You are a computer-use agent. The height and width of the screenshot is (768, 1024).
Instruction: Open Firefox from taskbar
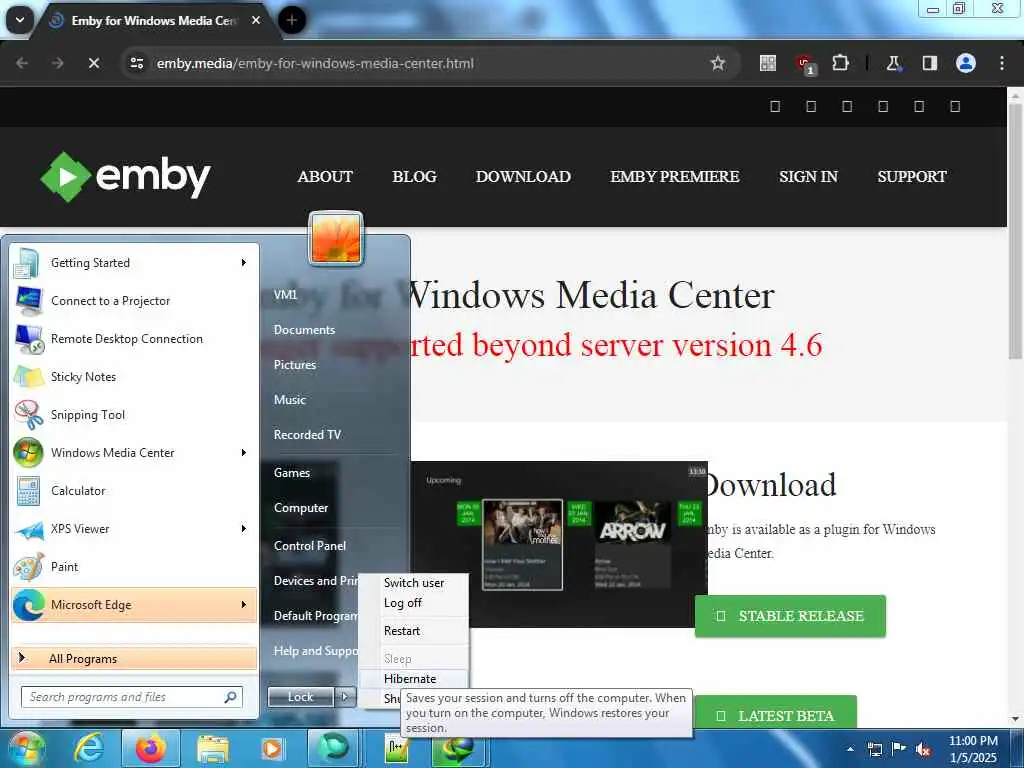coord(151,748)
